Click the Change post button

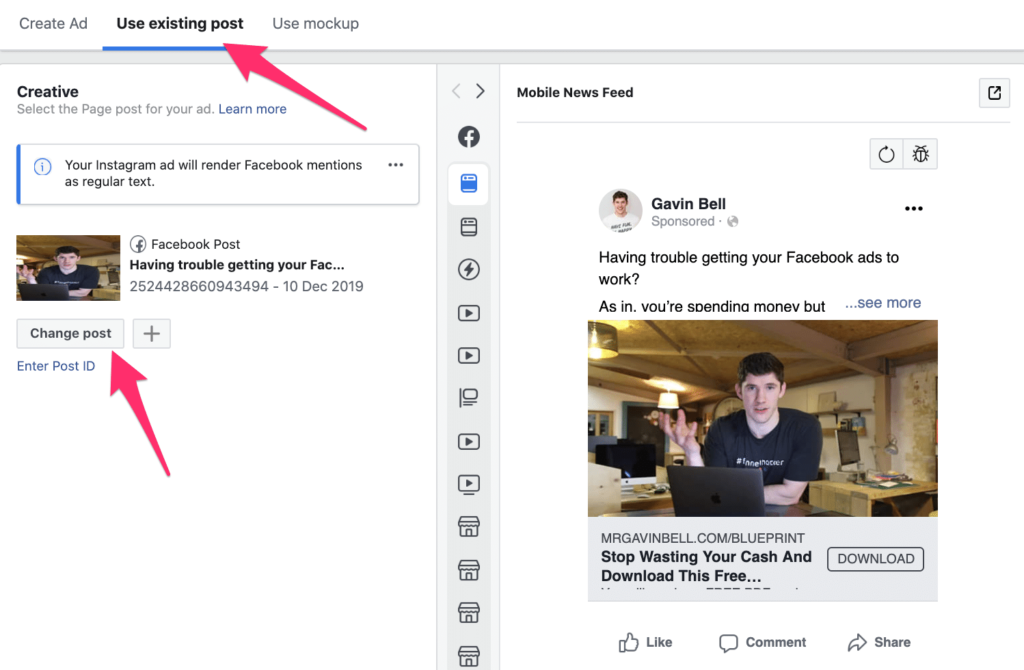pos(70,333)
